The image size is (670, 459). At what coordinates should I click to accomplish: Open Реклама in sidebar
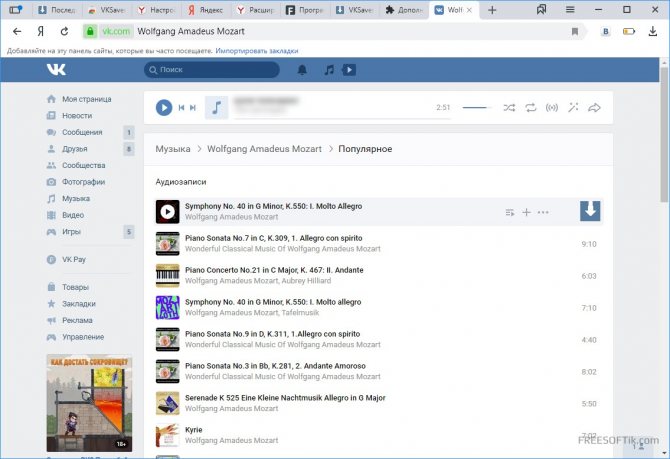click(77, 321)
